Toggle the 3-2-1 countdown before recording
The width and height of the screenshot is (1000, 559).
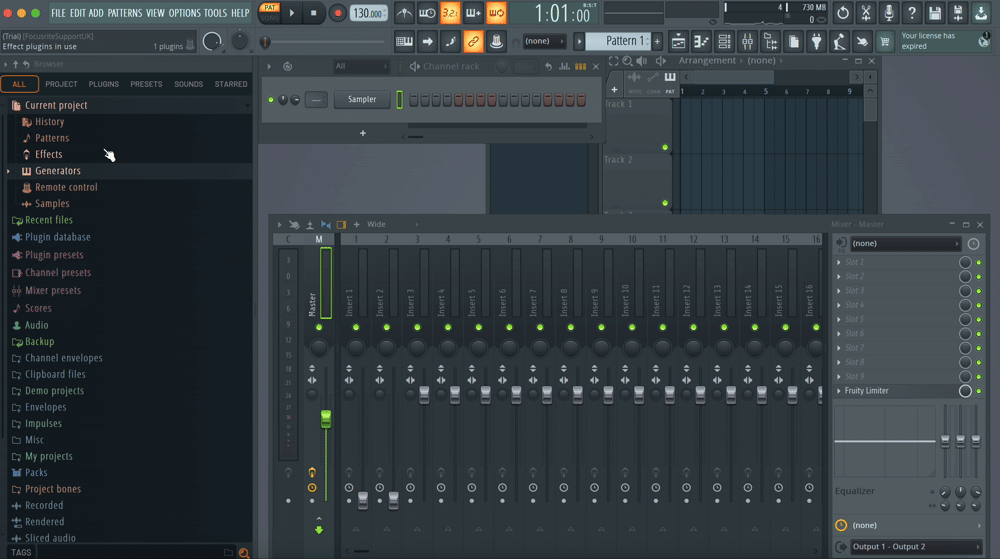pyautogui.click(x=450, y=13)
